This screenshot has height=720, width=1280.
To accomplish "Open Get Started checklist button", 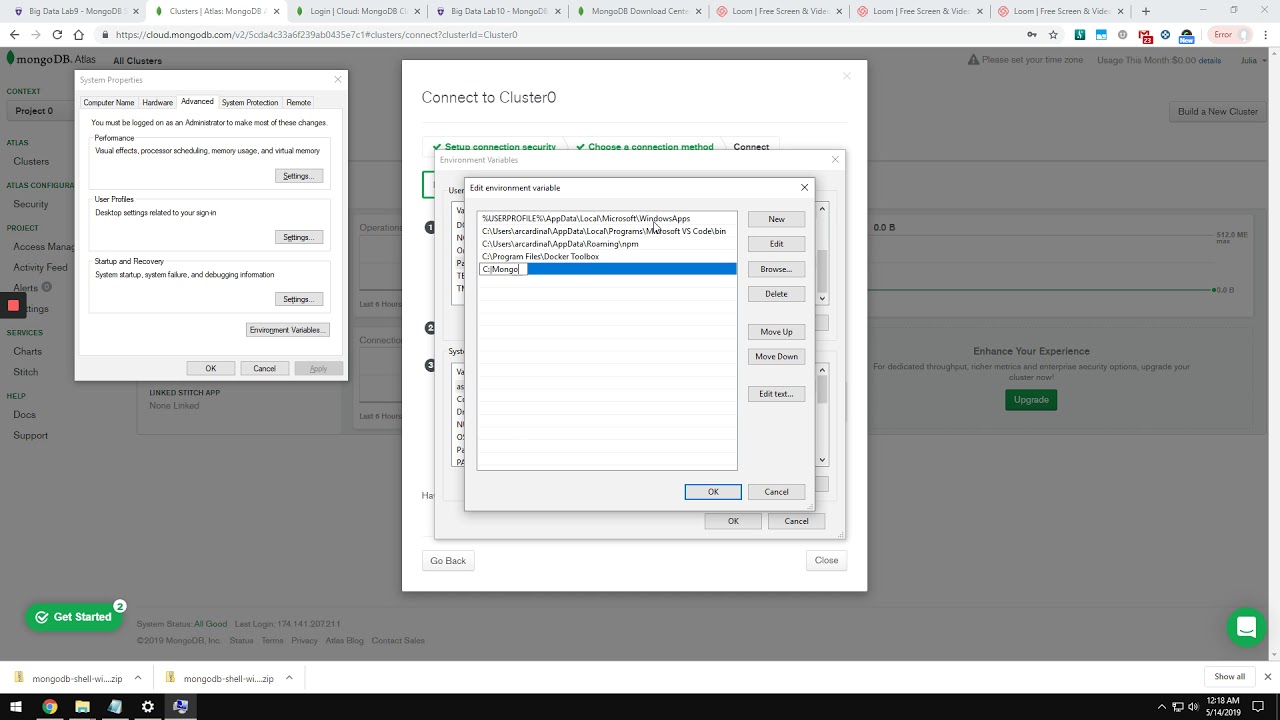I will [x=73, y=617].
